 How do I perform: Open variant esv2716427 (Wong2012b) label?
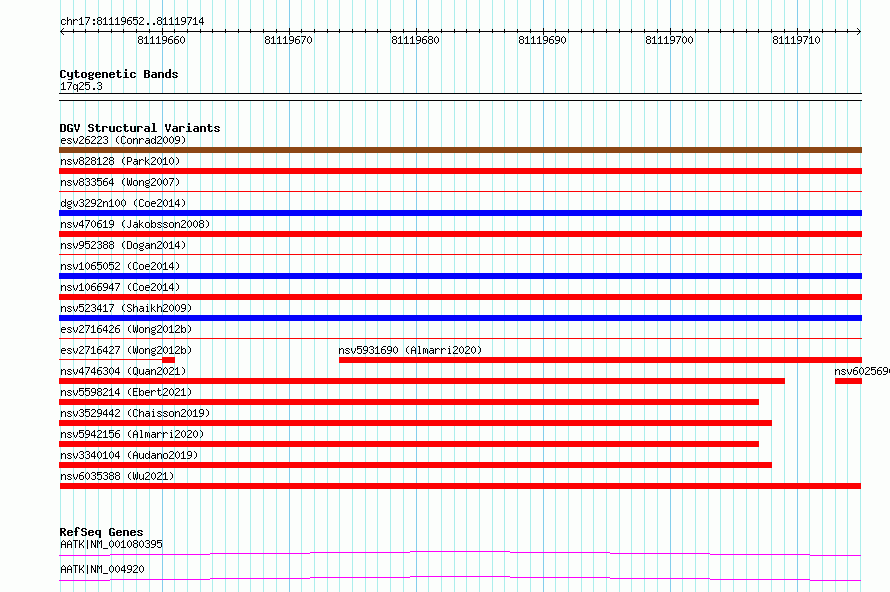(126, 350)
